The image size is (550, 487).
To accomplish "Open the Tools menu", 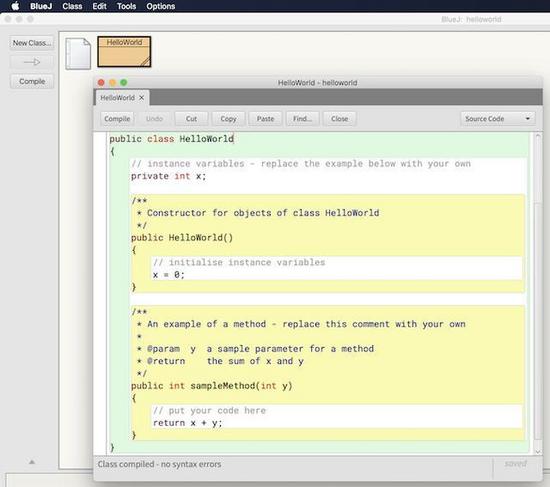I will (126, 6).
